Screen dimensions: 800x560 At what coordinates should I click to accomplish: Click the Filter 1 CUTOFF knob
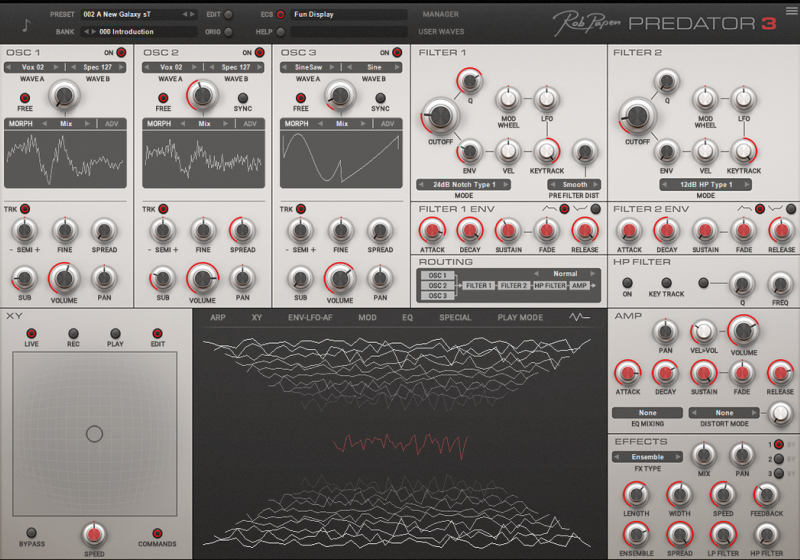[440, 117]
